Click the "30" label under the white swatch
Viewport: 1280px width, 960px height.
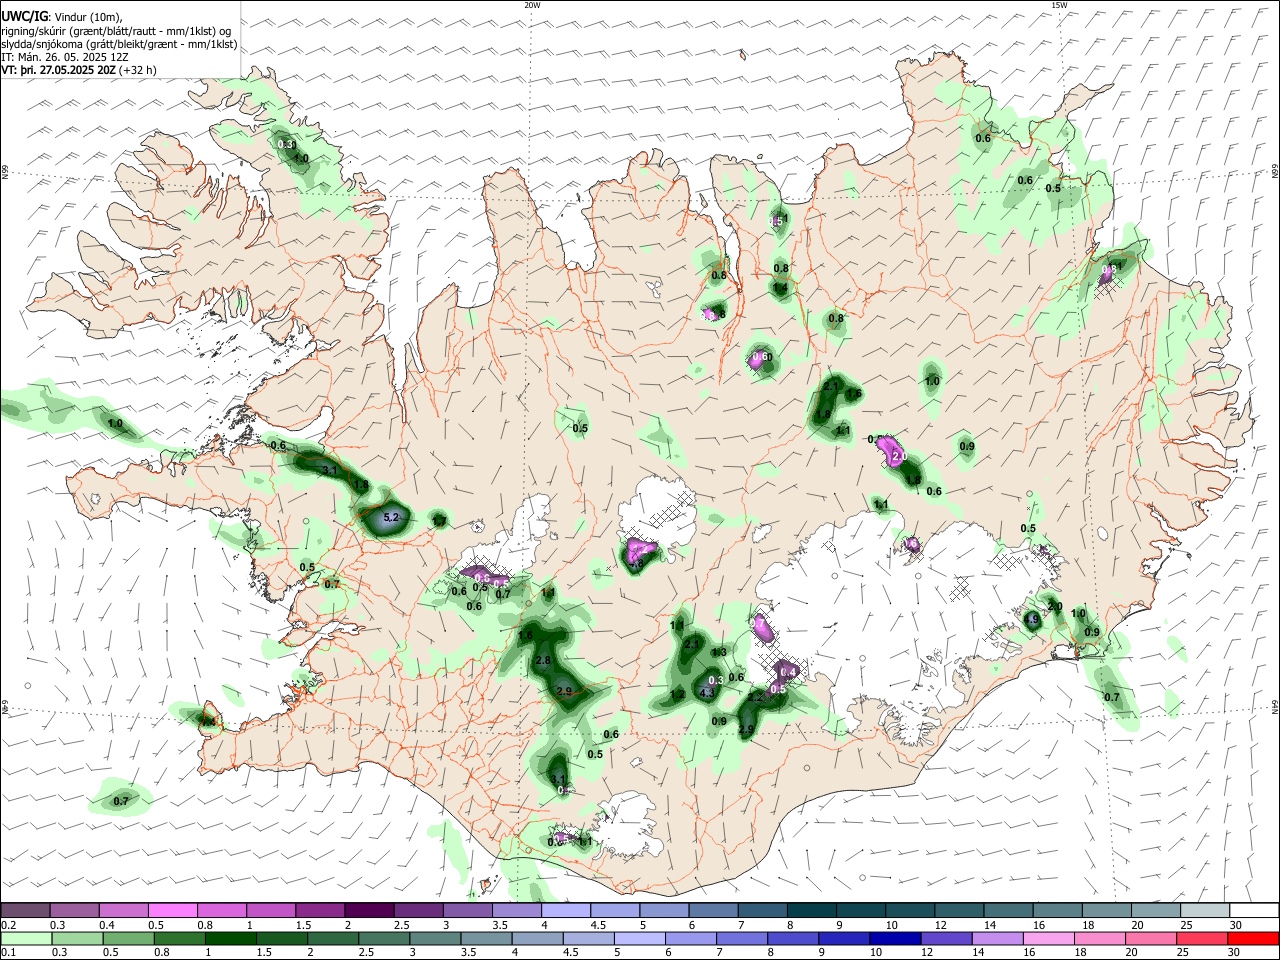coord(1236,925)
